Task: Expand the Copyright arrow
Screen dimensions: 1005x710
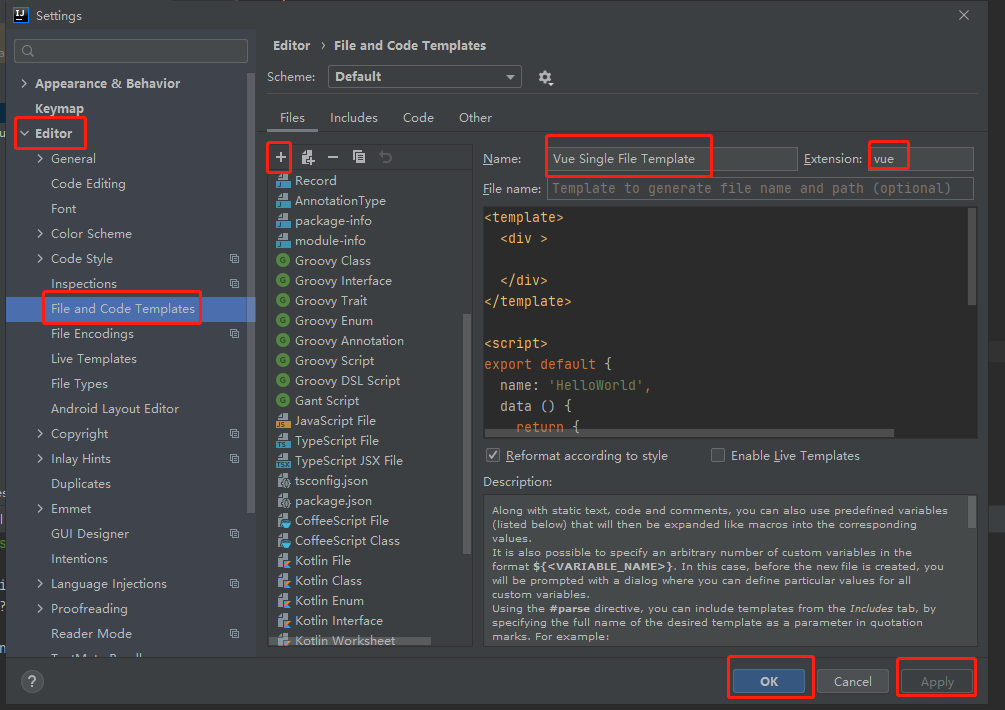Action: pos(40,433)
